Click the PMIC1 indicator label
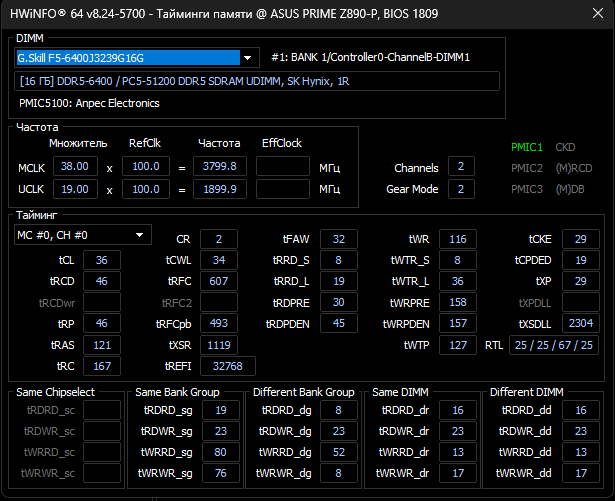 click(x=527, y=148)
